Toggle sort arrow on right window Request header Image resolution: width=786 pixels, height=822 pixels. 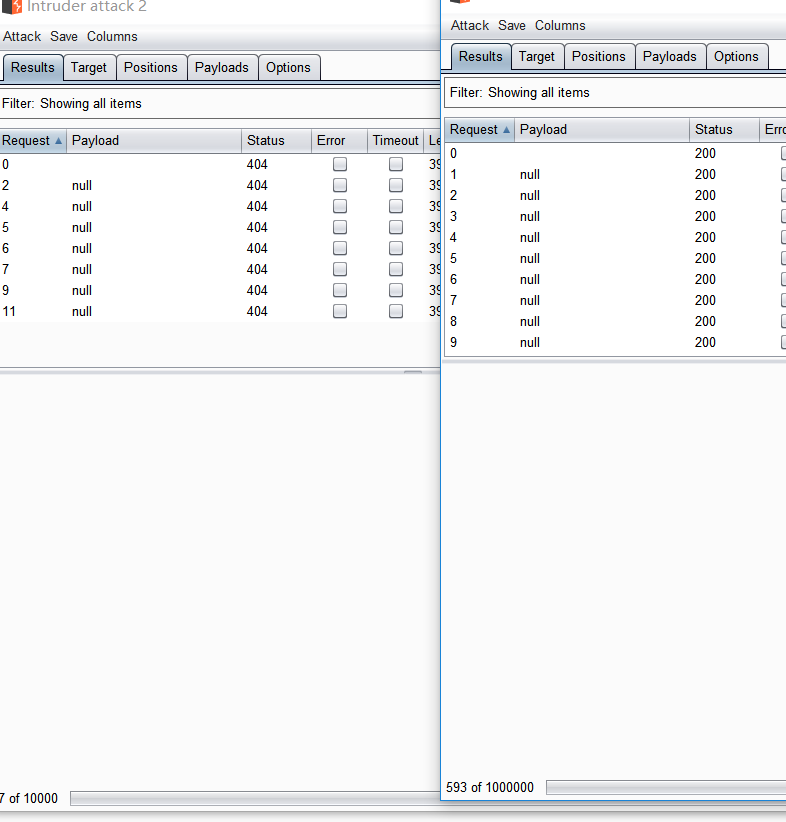(x=507, y=129)
